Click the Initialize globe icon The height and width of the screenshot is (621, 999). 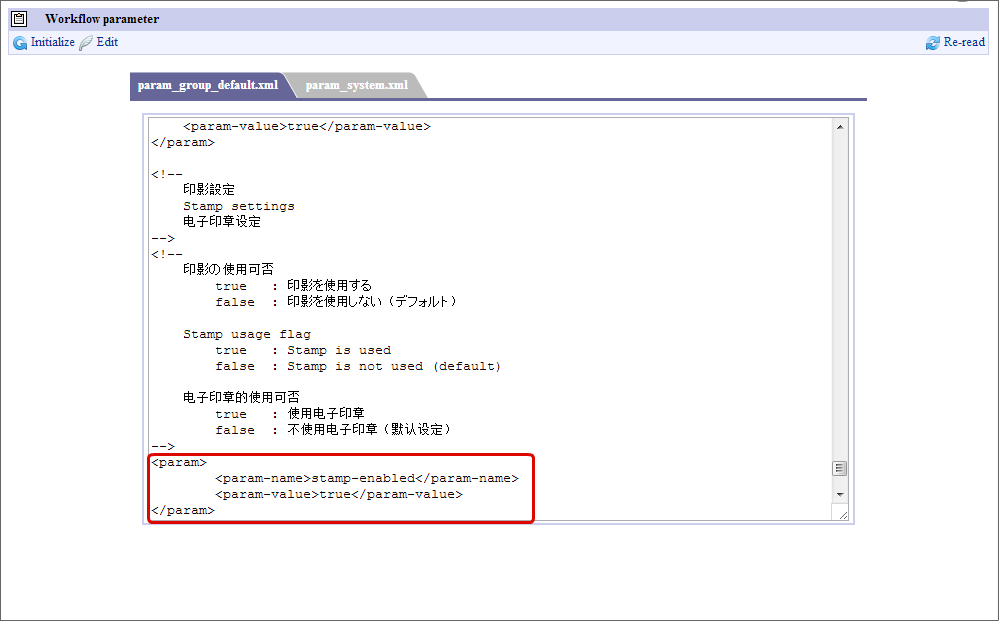click(20, 43)
